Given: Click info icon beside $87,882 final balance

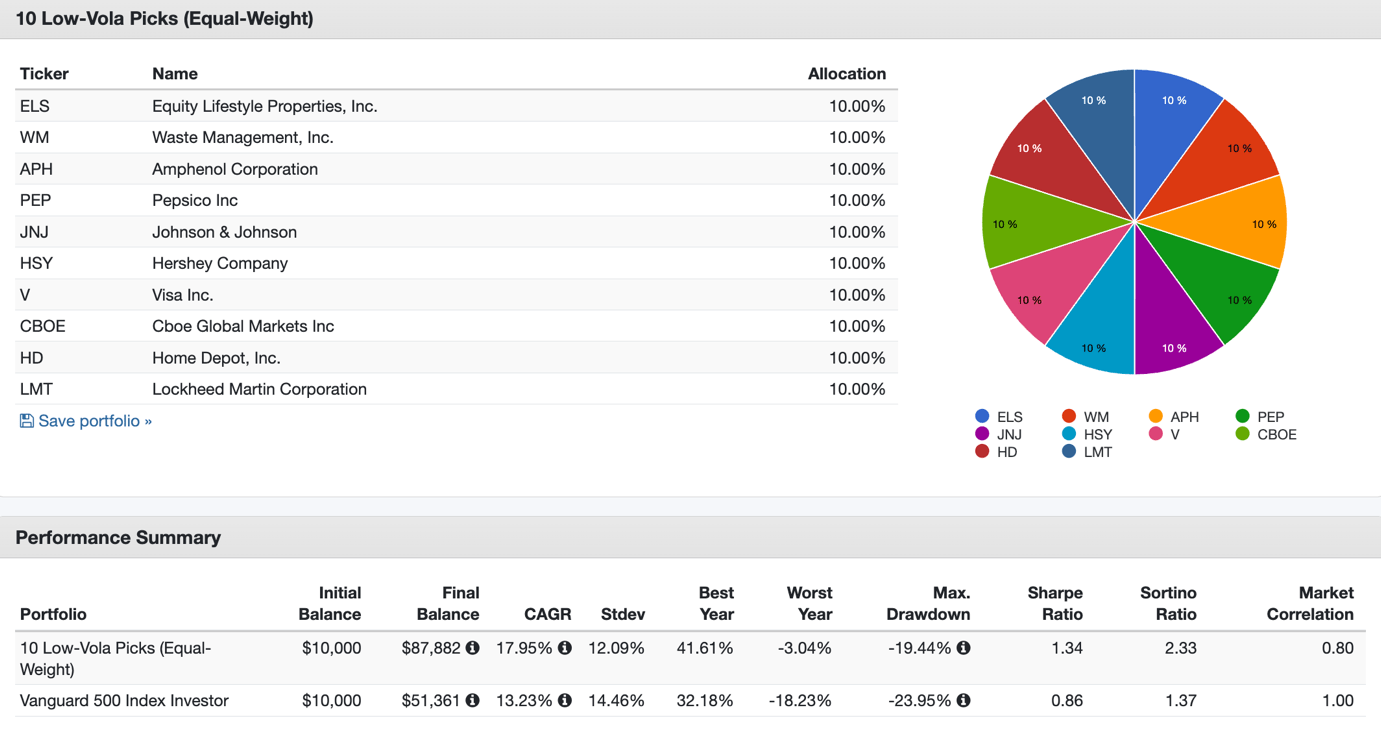Looking at the screenshot, I should click(472, 648).
